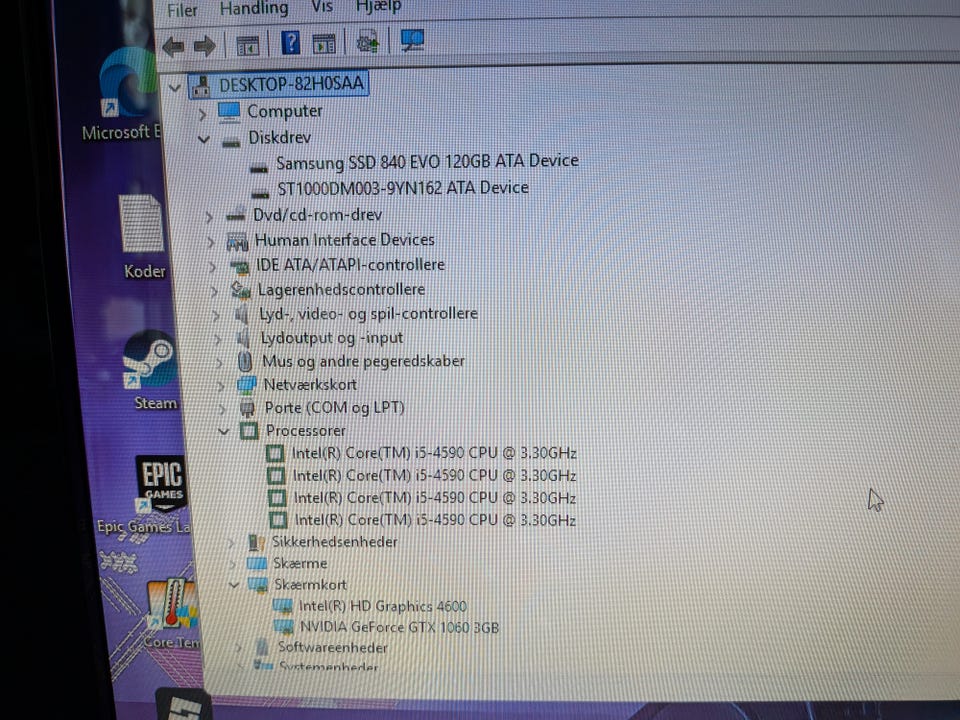The width and height of the screenshot is (960, 720).
Task: Expand the Dvd/cd-rom-drev category
Action: [209, 217]
